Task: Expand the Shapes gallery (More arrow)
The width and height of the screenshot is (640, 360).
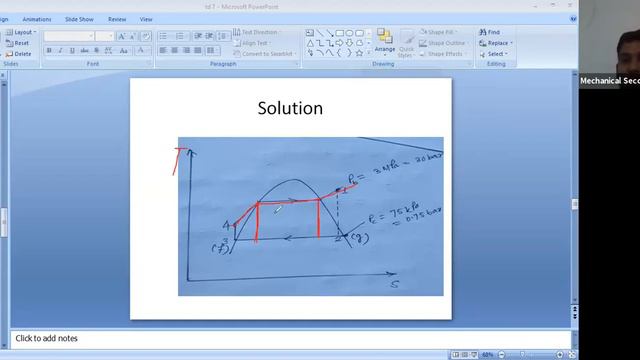Action: (x=369, y=52)
